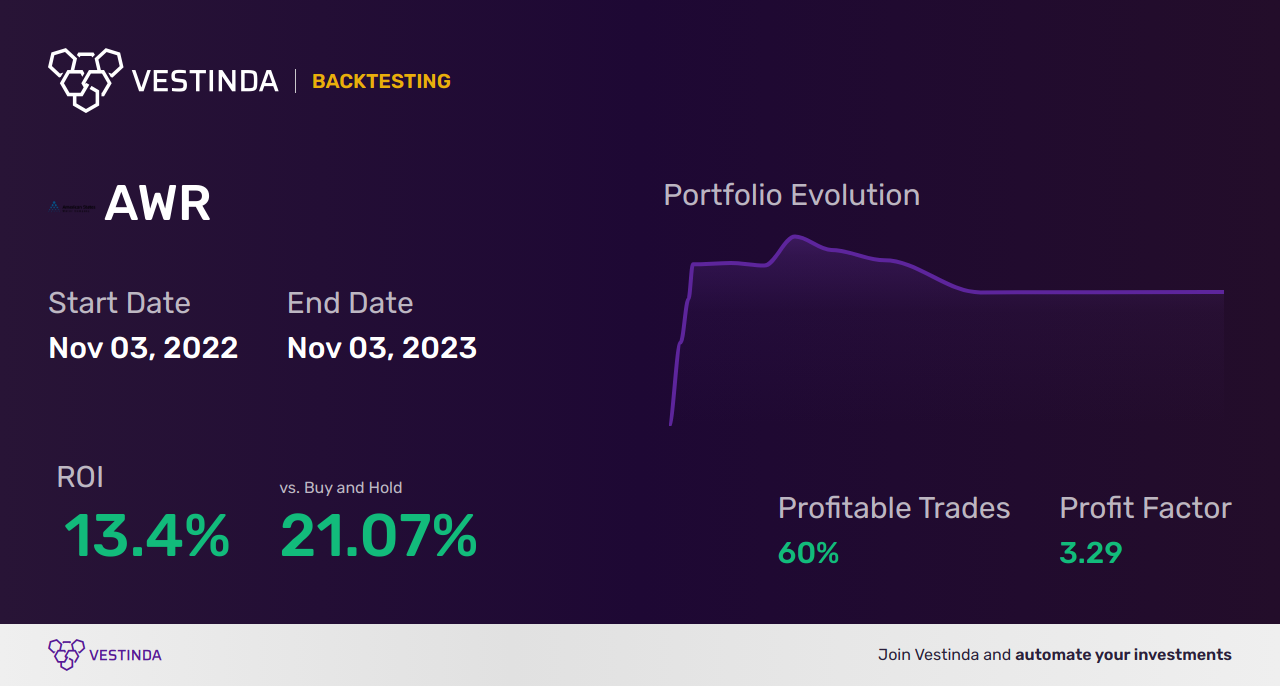Click the Profitable Trades 60% value
Viewport: 1280px width, 686px height.
[808, 553]
